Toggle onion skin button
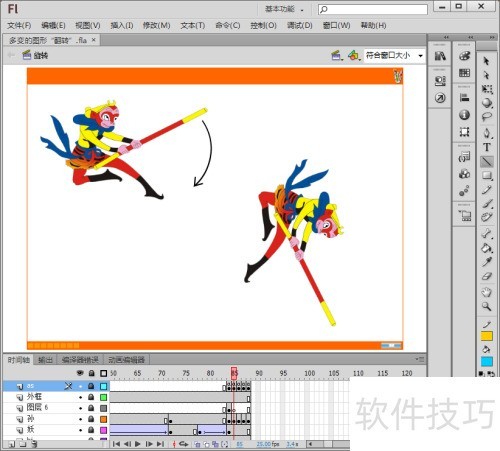 (x=197, y=444)
